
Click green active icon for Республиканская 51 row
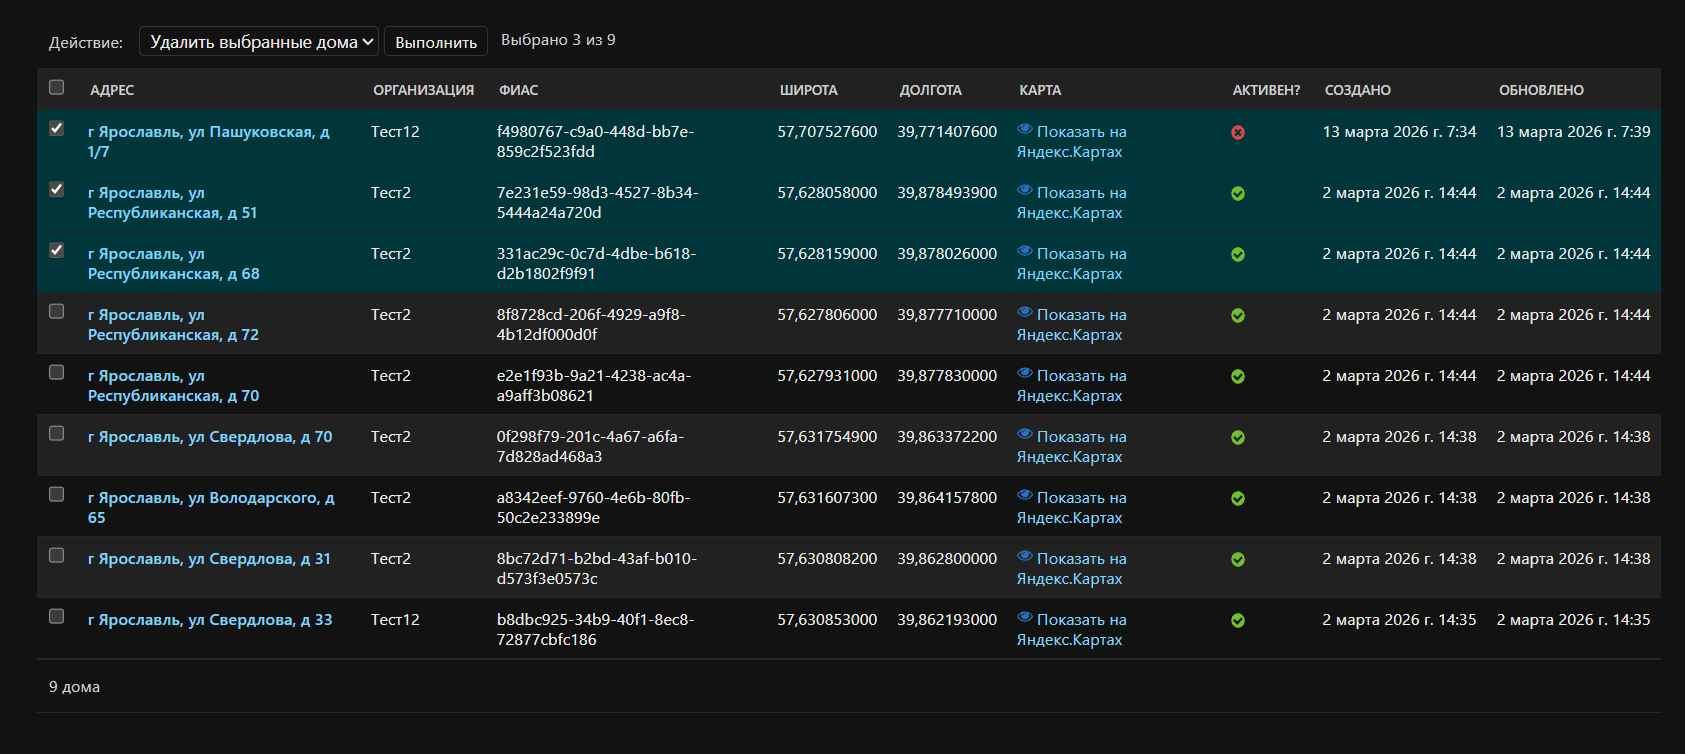[1238, 193]
